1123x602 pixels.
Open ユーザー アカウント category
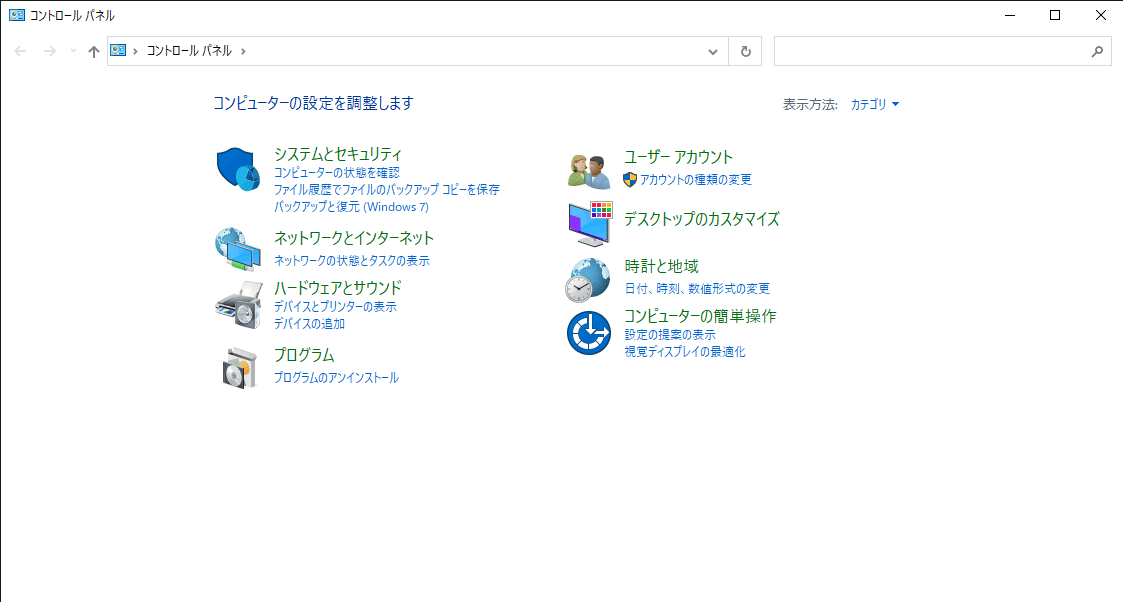point(678,157)
